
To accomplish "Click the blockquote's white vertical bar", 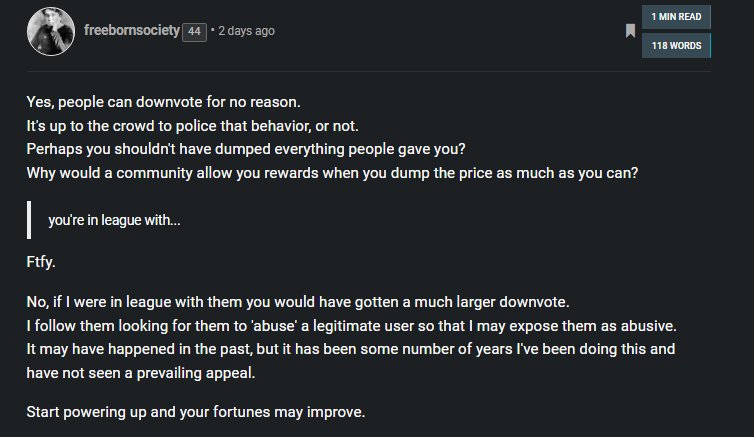I will (29, 220).
